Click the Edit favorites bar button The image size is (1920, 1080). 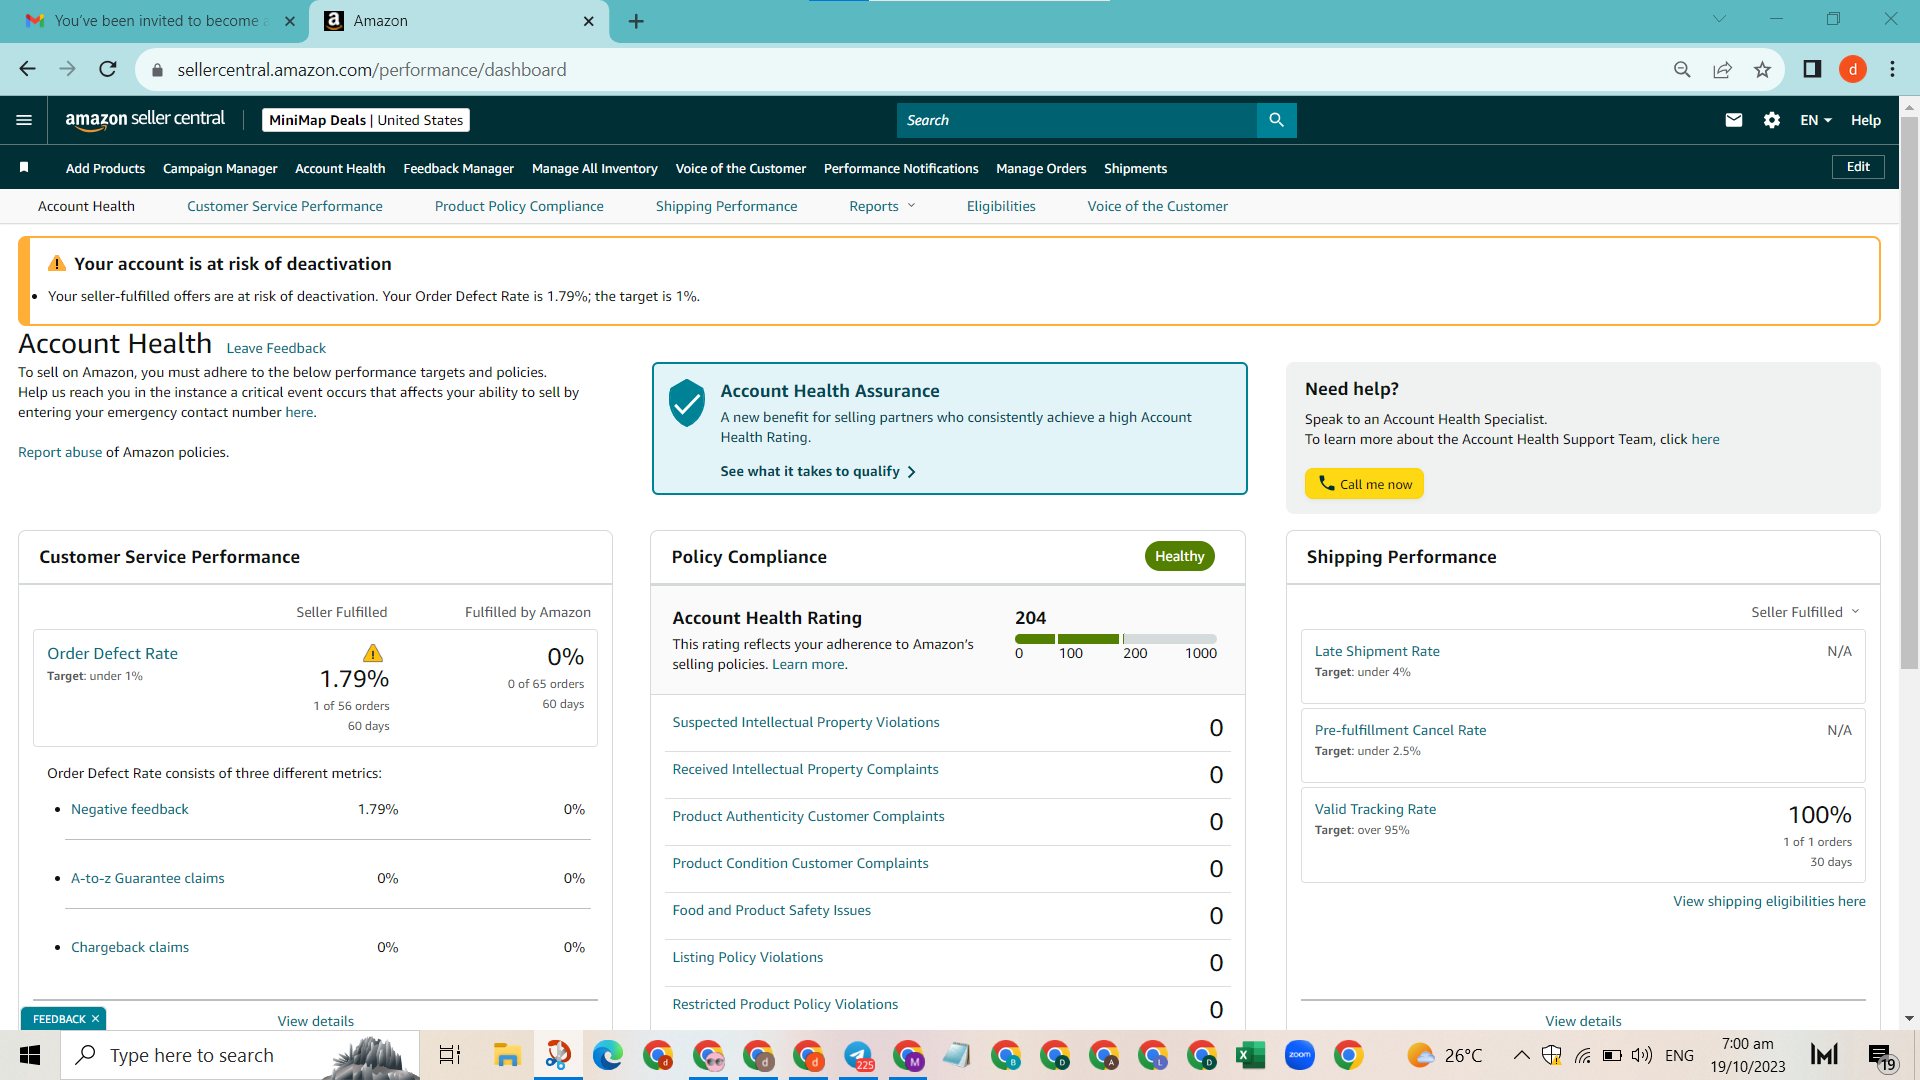(1858, 167)
